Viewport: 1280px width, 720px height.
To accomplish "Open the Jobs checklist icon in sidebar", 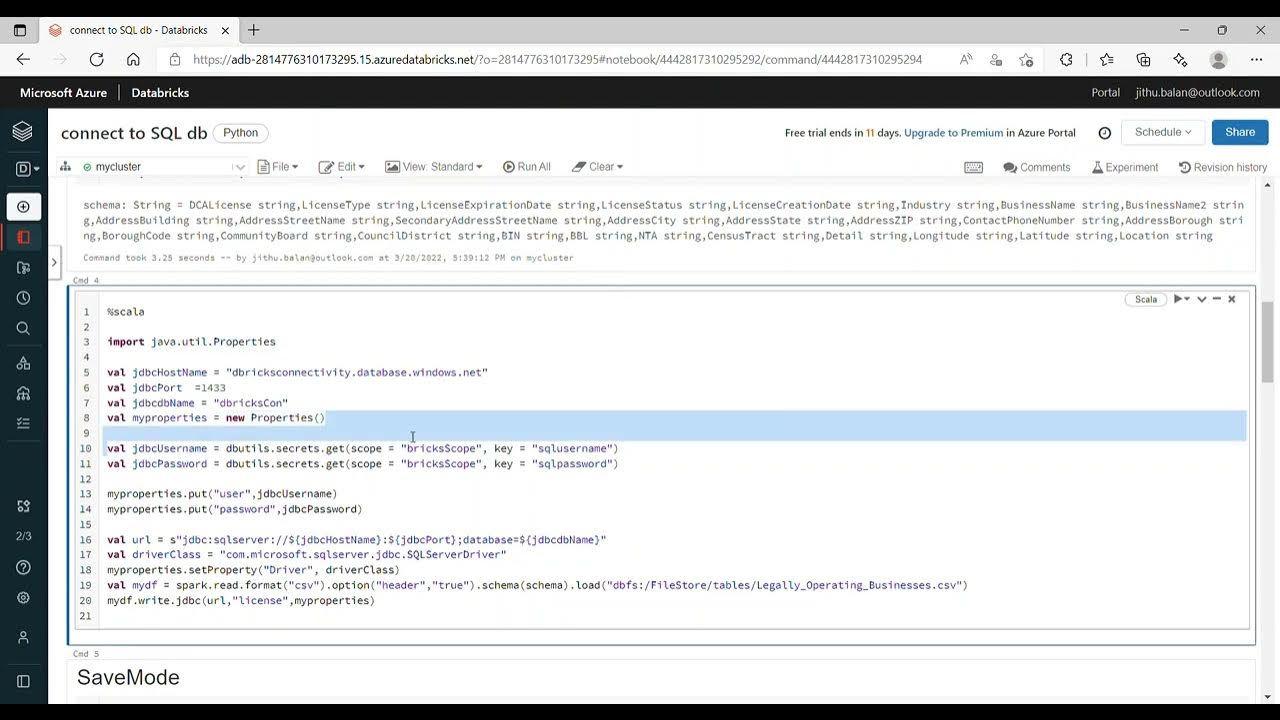I will pyautogui.click(x=23, y=423).
